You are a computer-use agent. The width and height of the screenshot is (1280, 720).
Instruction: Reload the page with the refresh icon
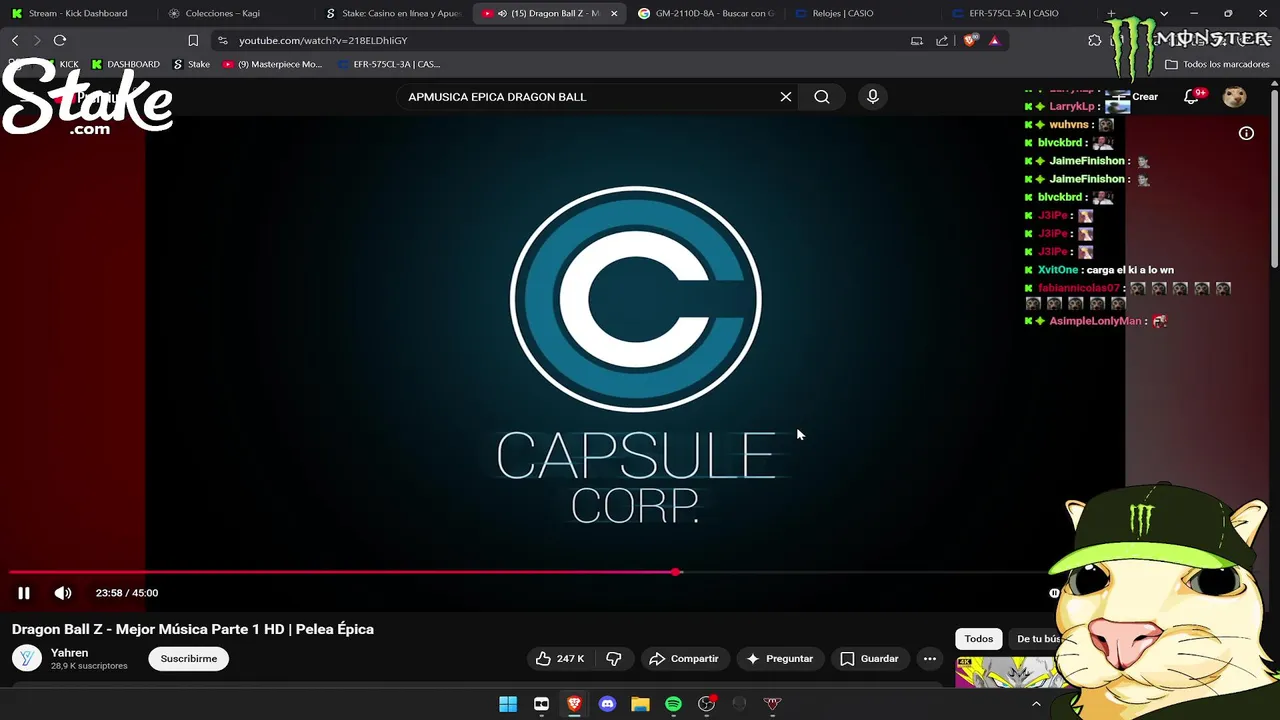tap(60, 40)
